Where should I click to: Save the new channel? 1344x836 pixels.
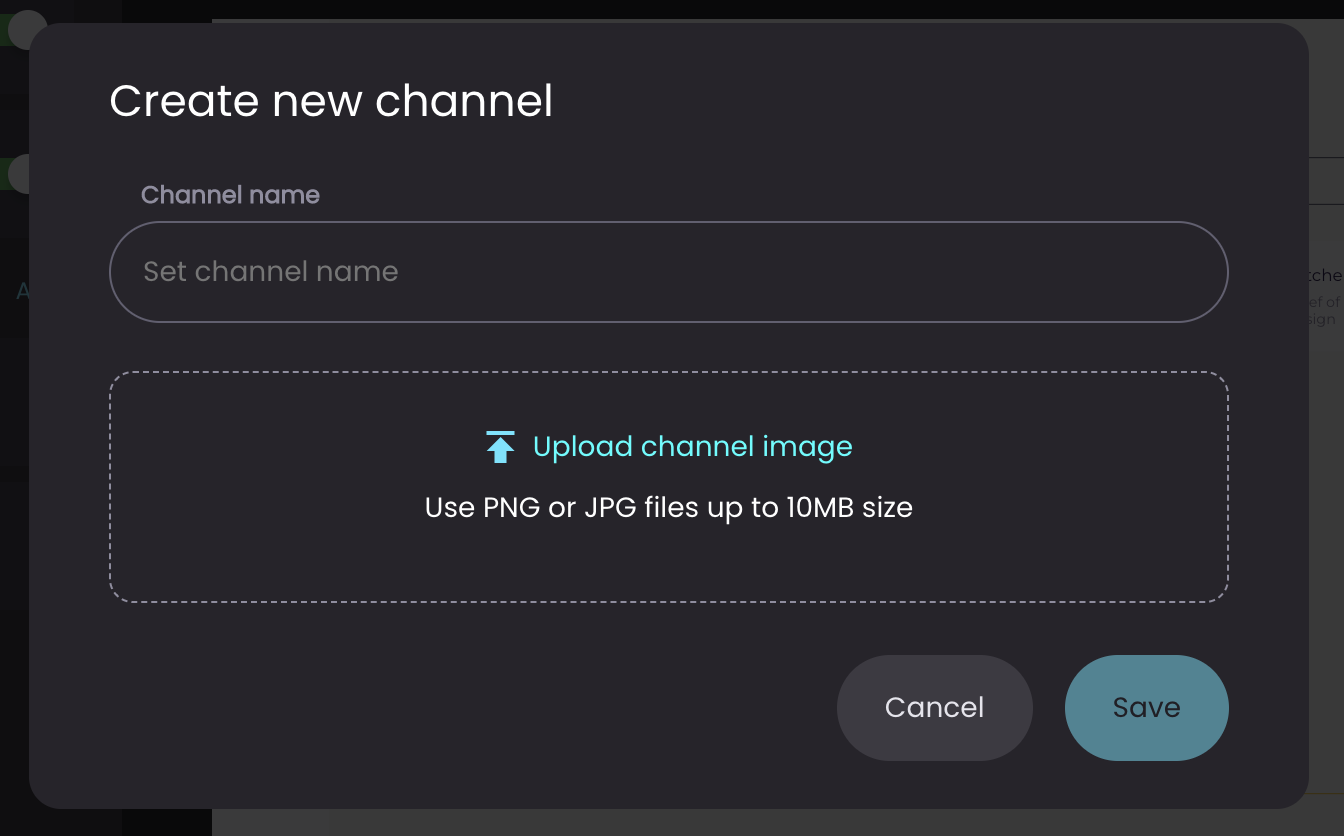point(1146,708)
